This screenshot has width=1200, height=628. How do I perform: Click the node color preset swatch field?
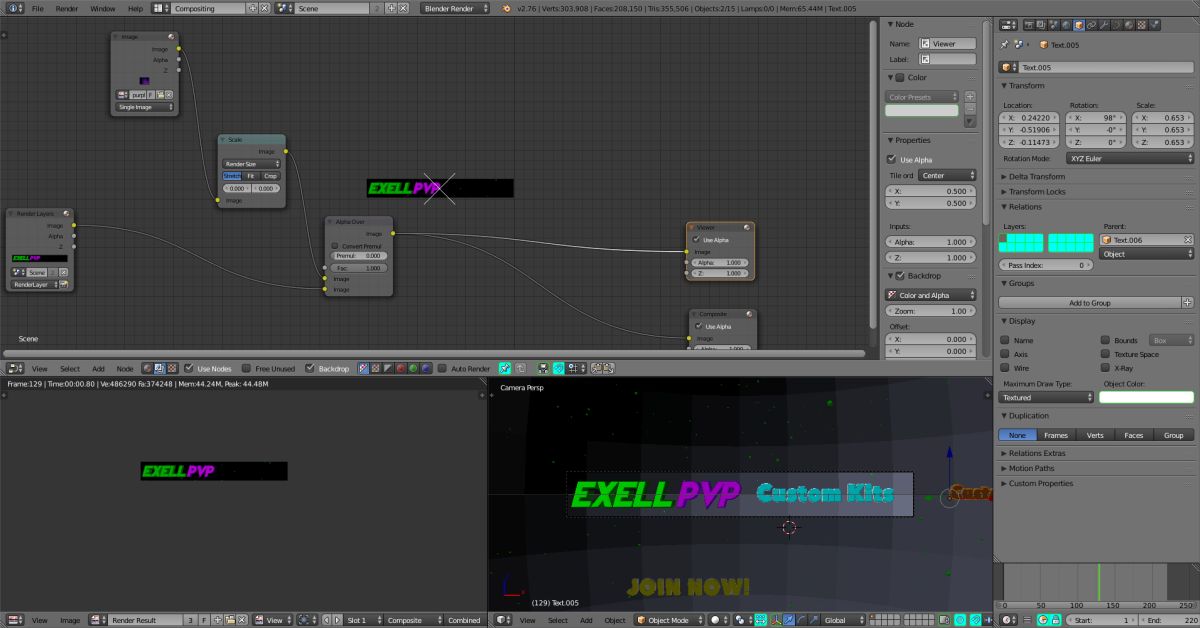[x=921, y=111]
